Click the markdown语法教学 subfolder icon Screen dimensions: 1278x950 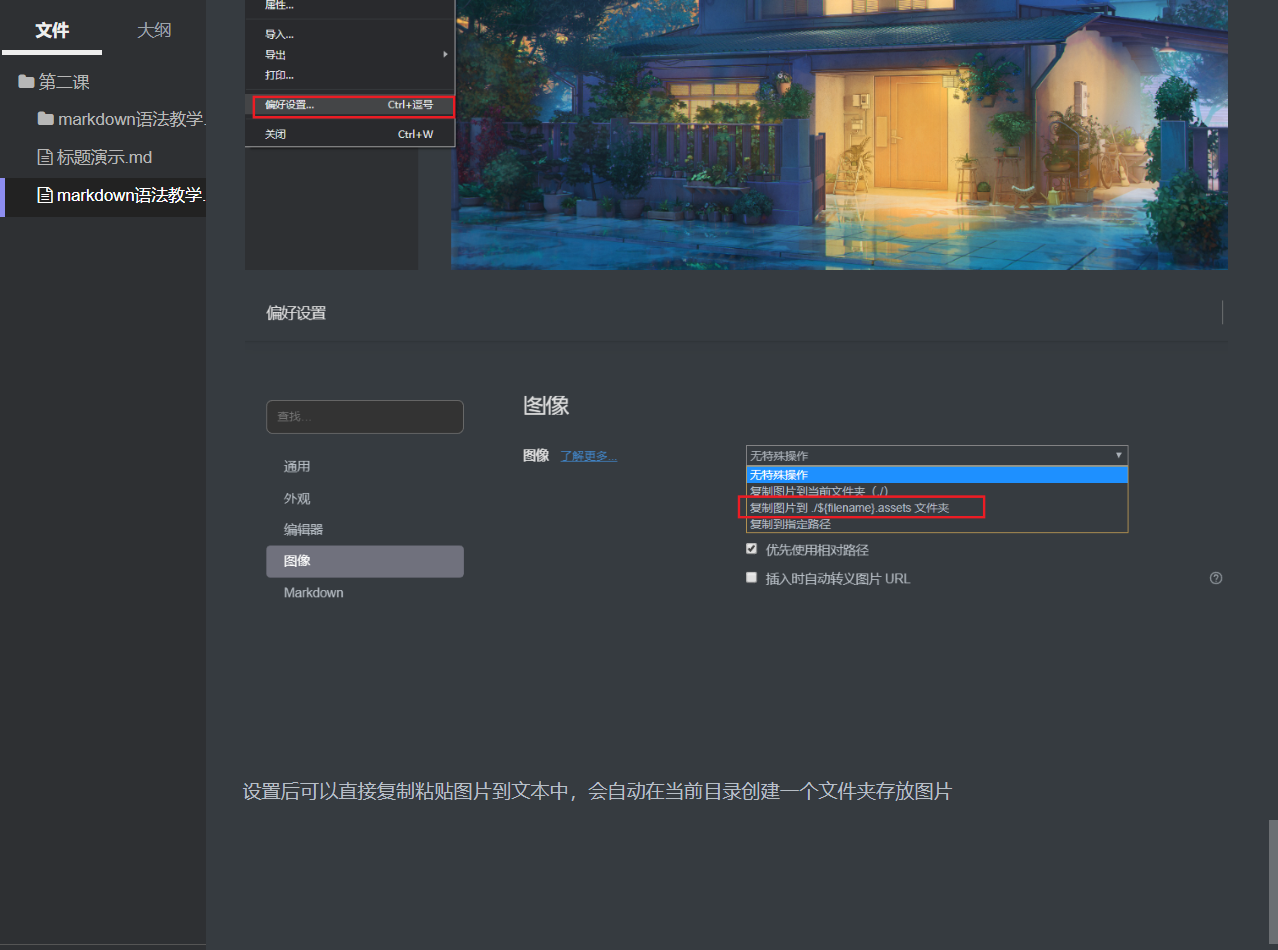(45, 119)
